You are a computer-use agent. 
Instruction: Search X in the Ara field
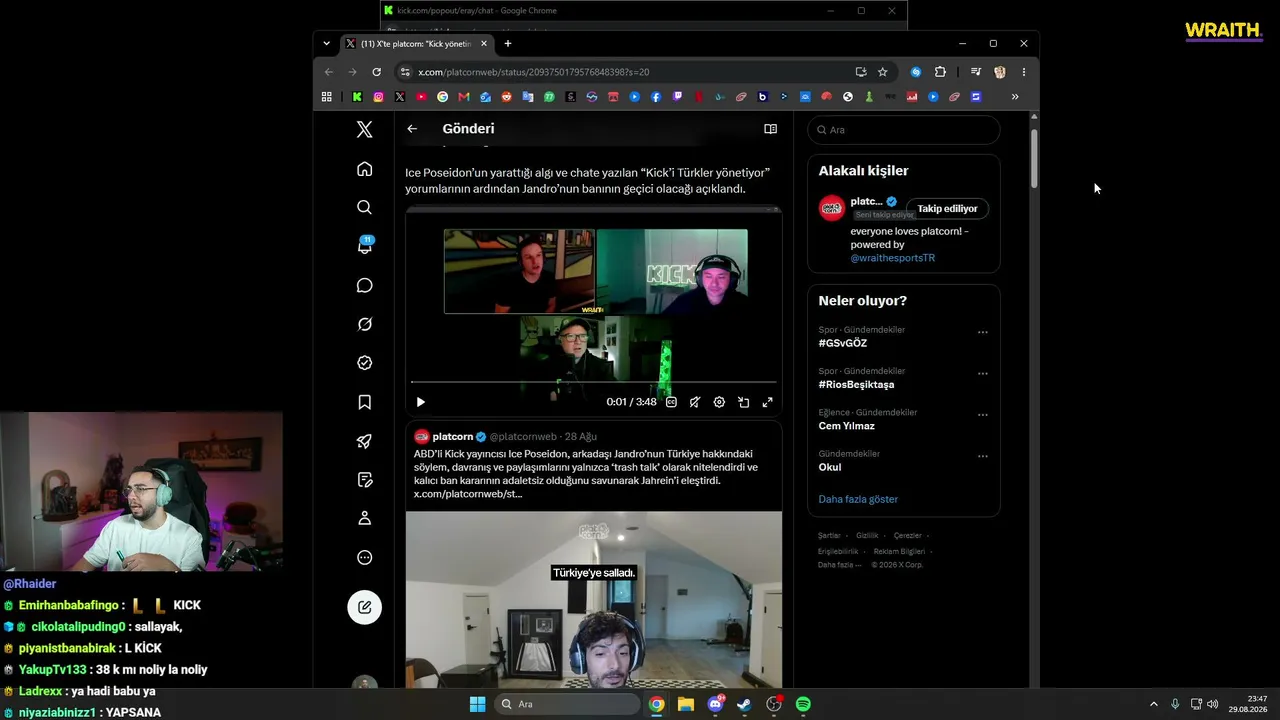pyautogui.click(x=904, y=130)
